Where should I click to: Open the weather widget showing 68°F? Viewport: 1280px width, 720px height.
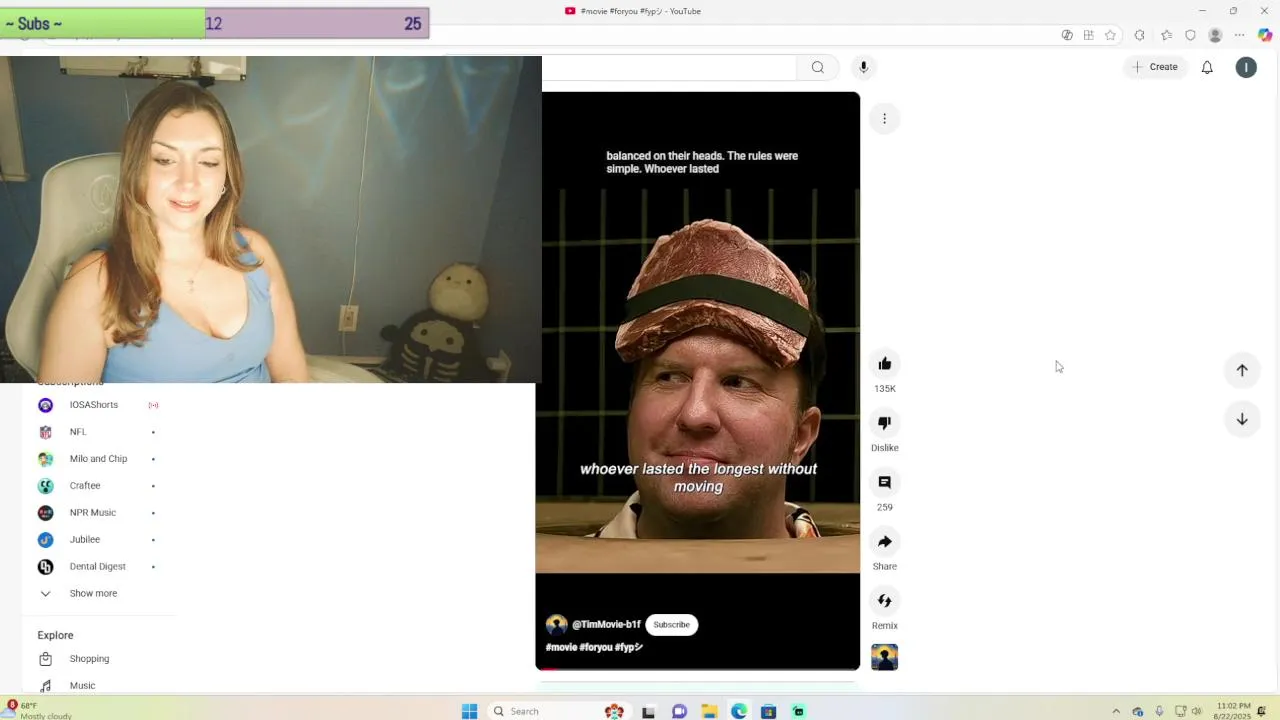pos(38,711)
